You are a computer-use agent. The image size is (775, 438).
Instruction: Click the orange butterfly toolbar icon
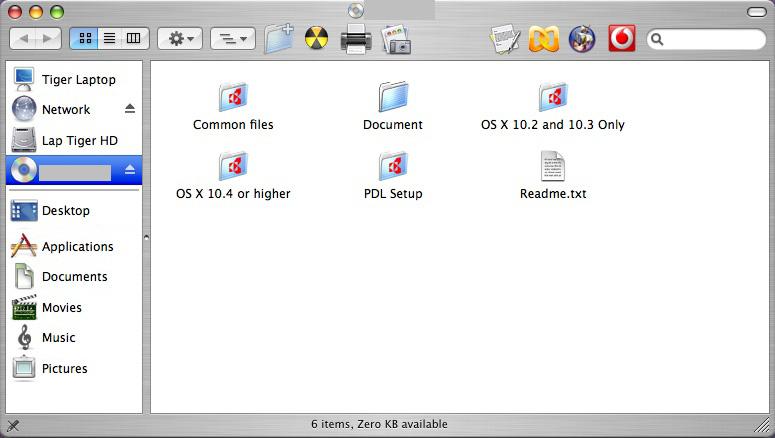(x=544, y=39)
